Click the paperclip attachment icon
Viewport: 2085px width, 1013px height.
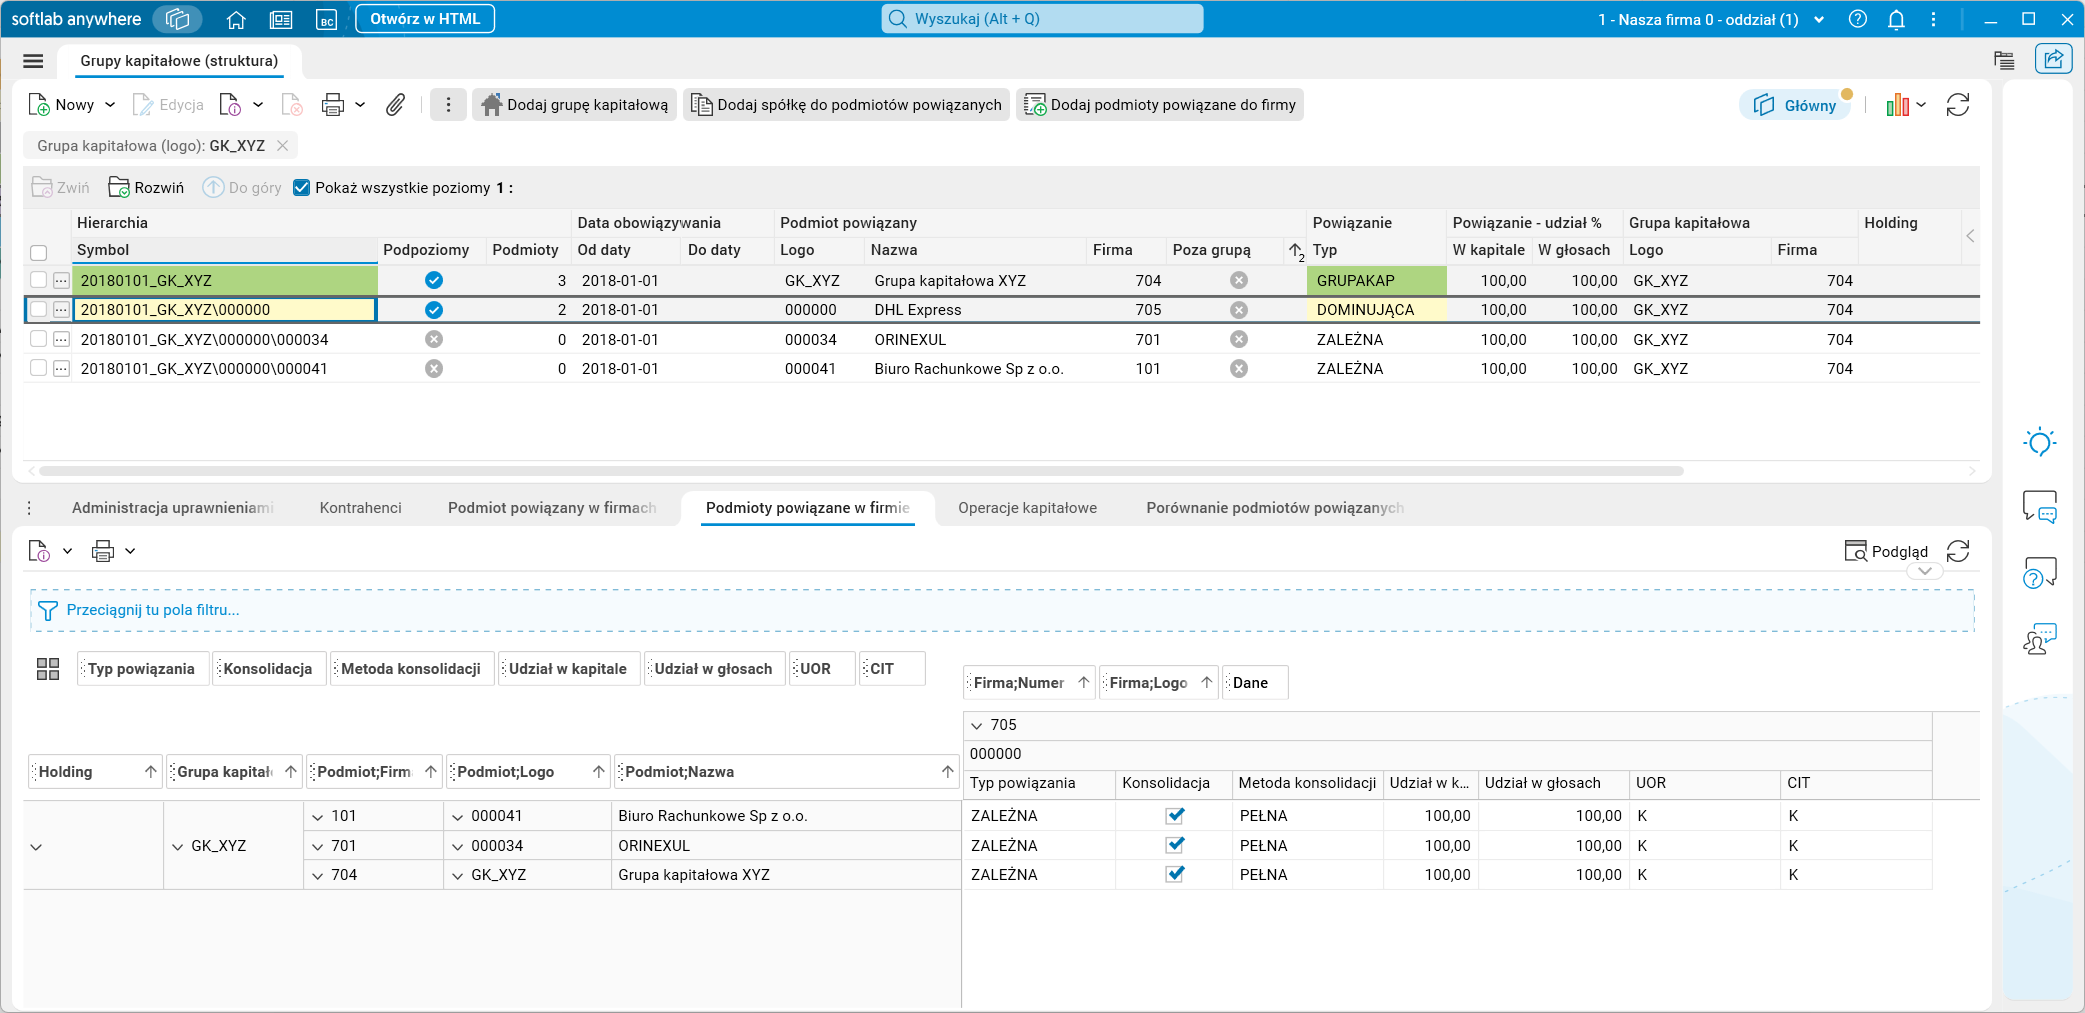point(396,105)
